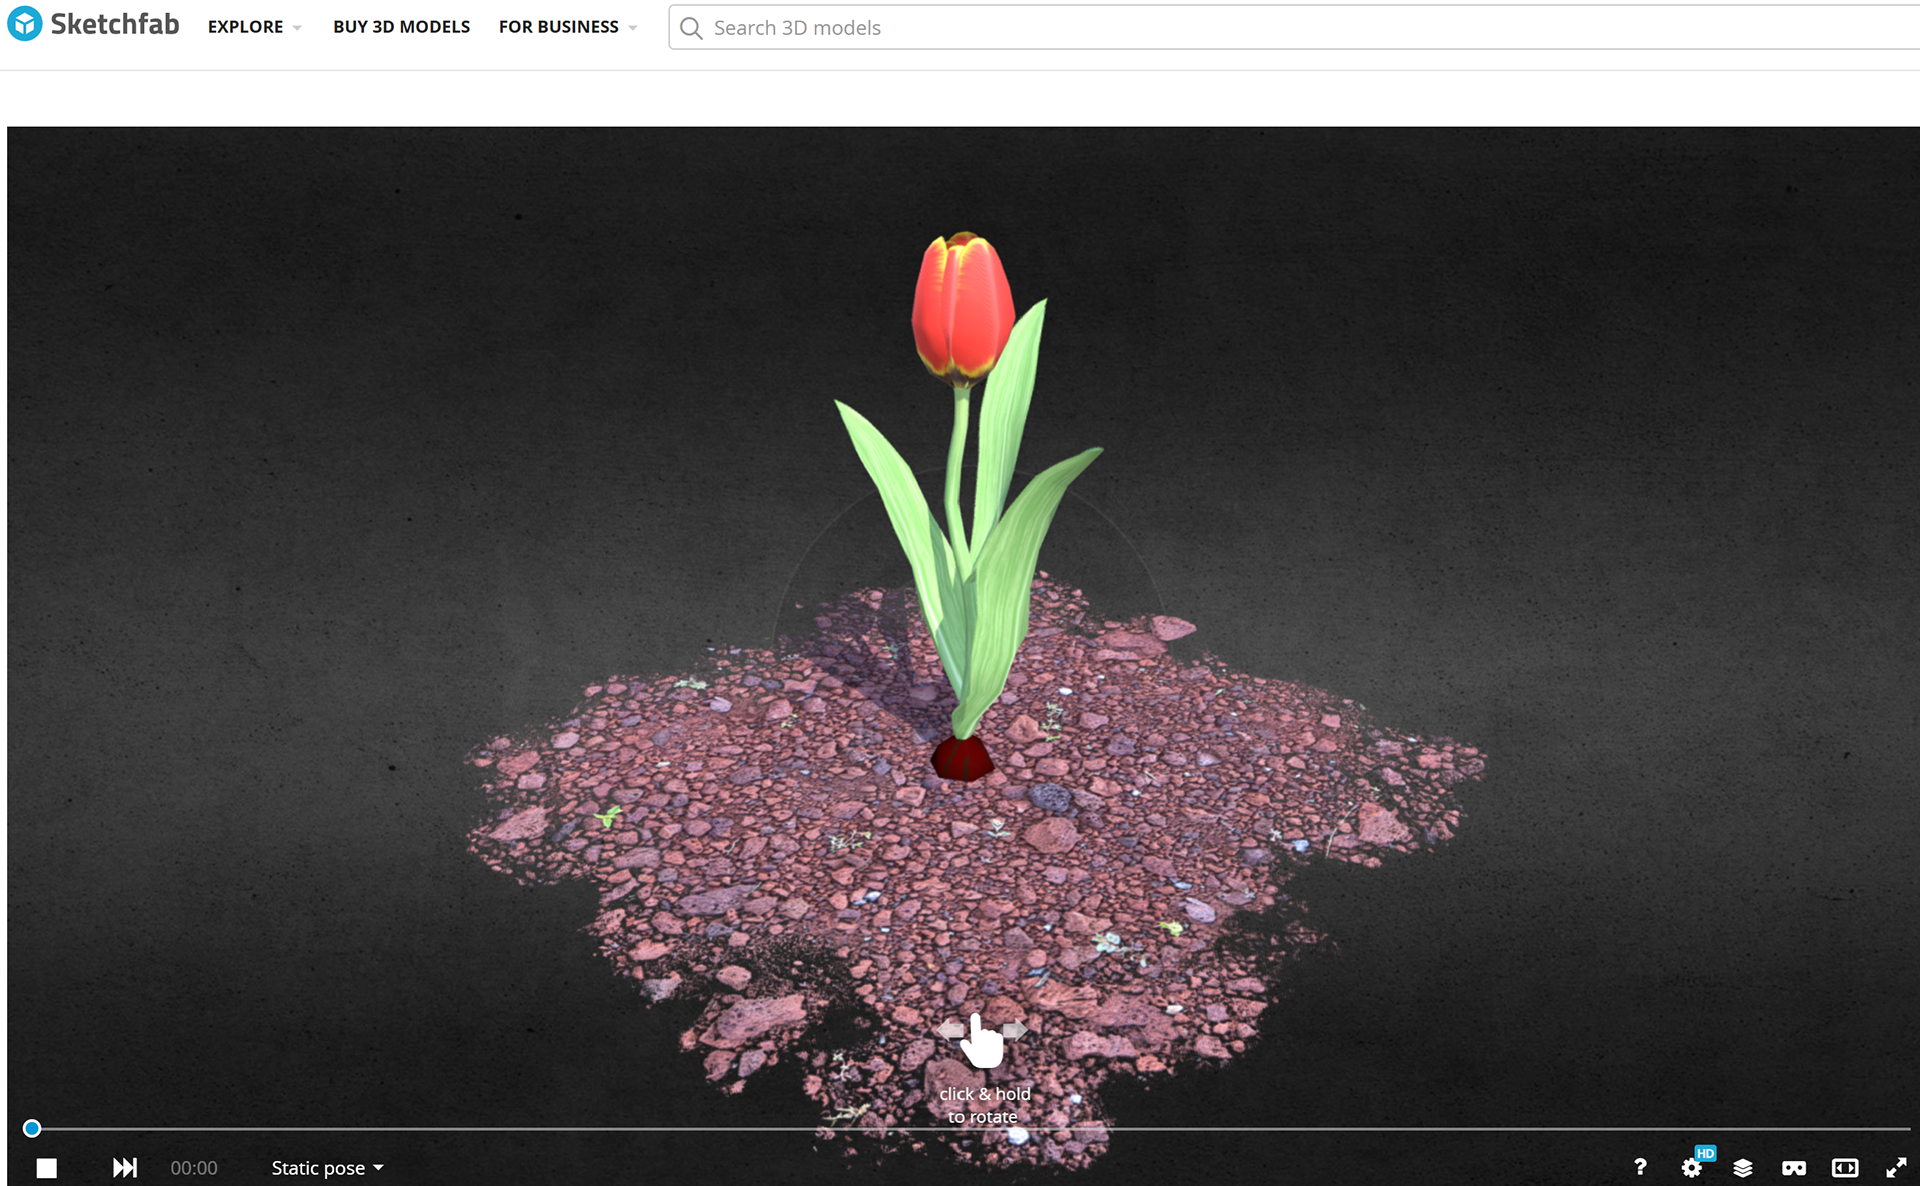This screenshot has height=1186, width=1920.
Task: Click the 00:00 animation time readout
Action: pyautogui.click(x=194, y=1168)
